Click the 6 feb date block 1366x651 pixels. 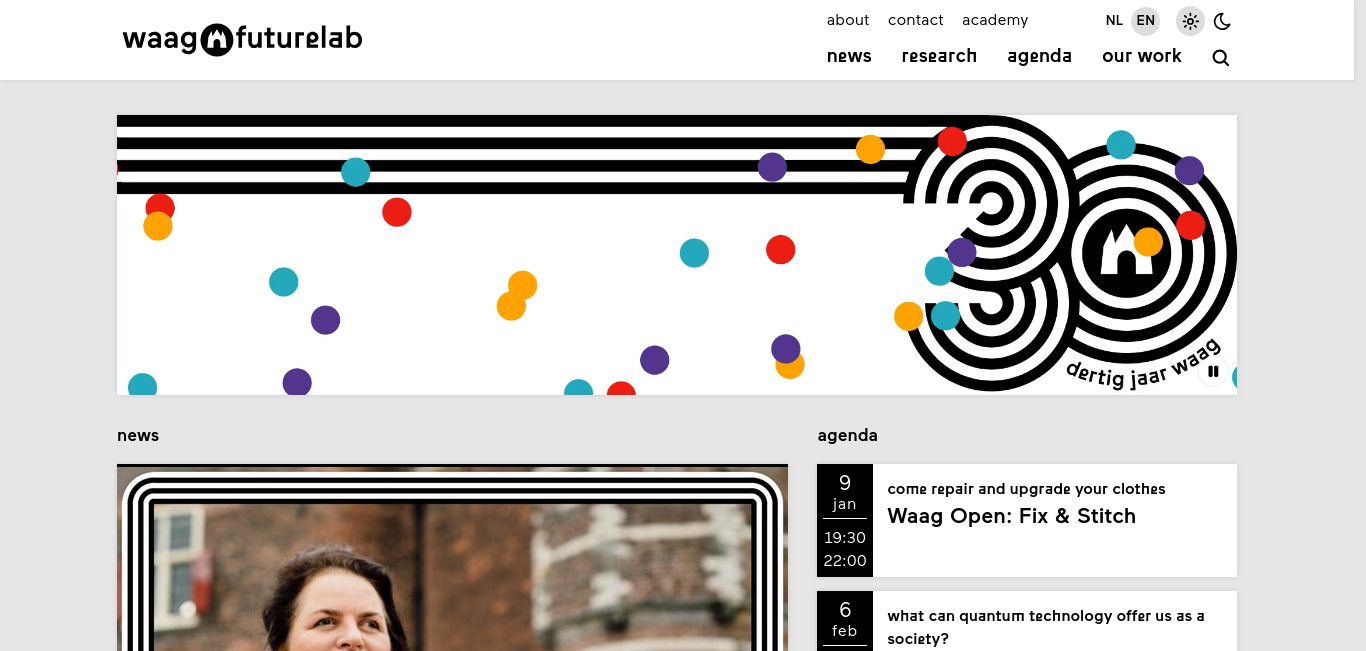click(845, 621)
